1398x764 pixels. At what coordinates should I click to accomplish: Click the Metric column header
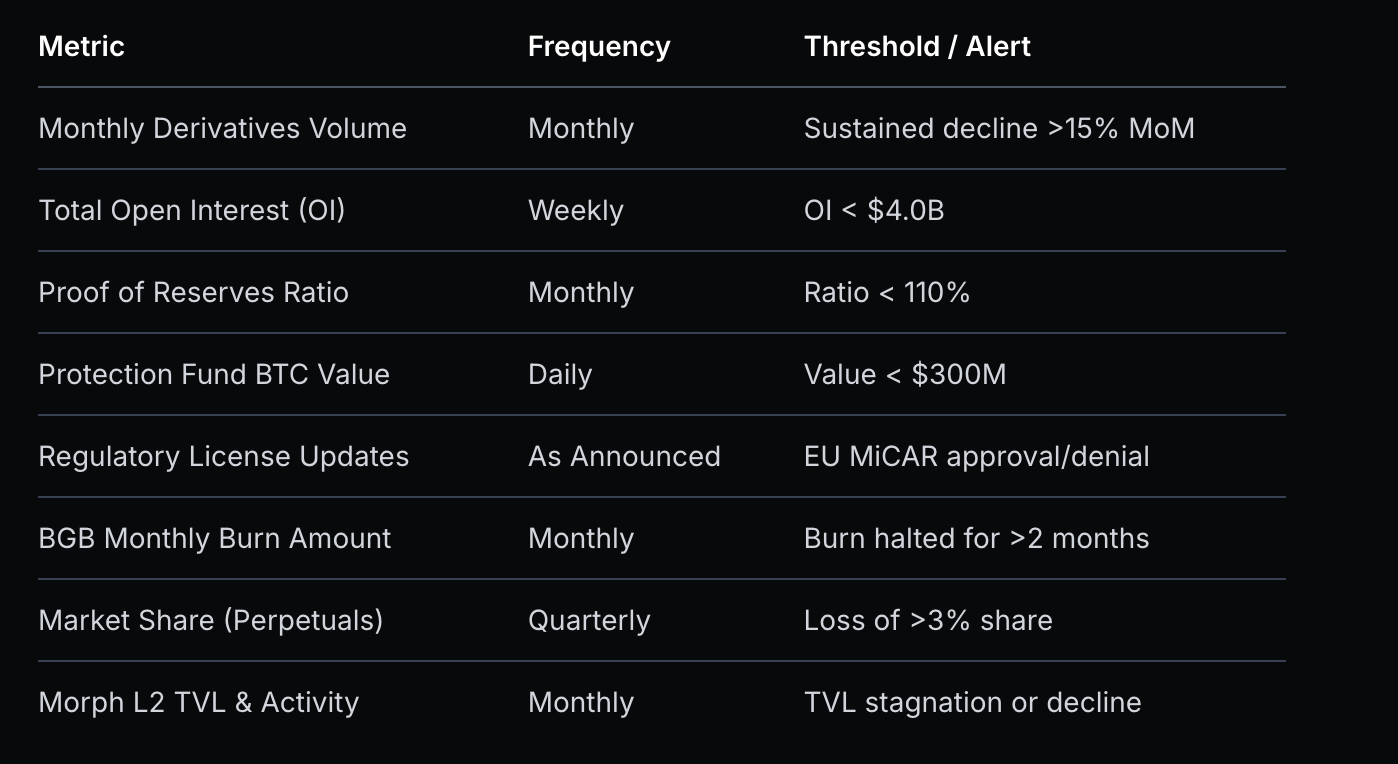81,47
